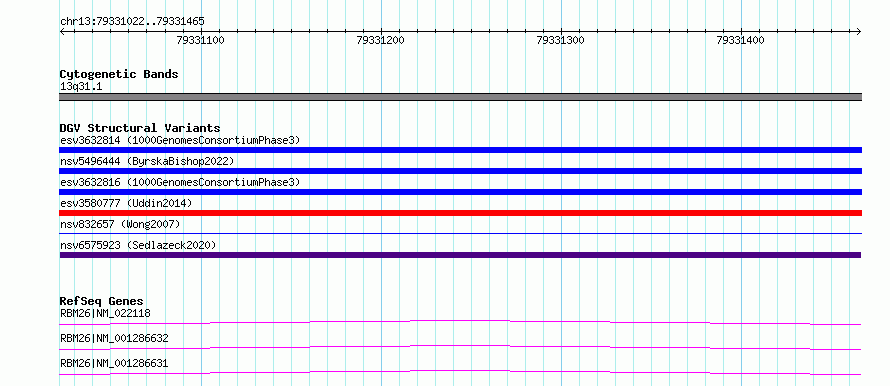890x386 pixels.
Task: Click the nsv832657 (Wong2007) label
Action: pos(120,224)
